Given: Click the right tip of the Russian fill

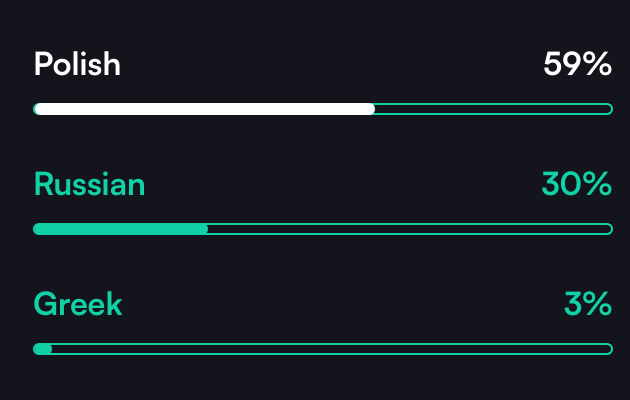Looking at the screenshot, I should [x=205, y=229].
